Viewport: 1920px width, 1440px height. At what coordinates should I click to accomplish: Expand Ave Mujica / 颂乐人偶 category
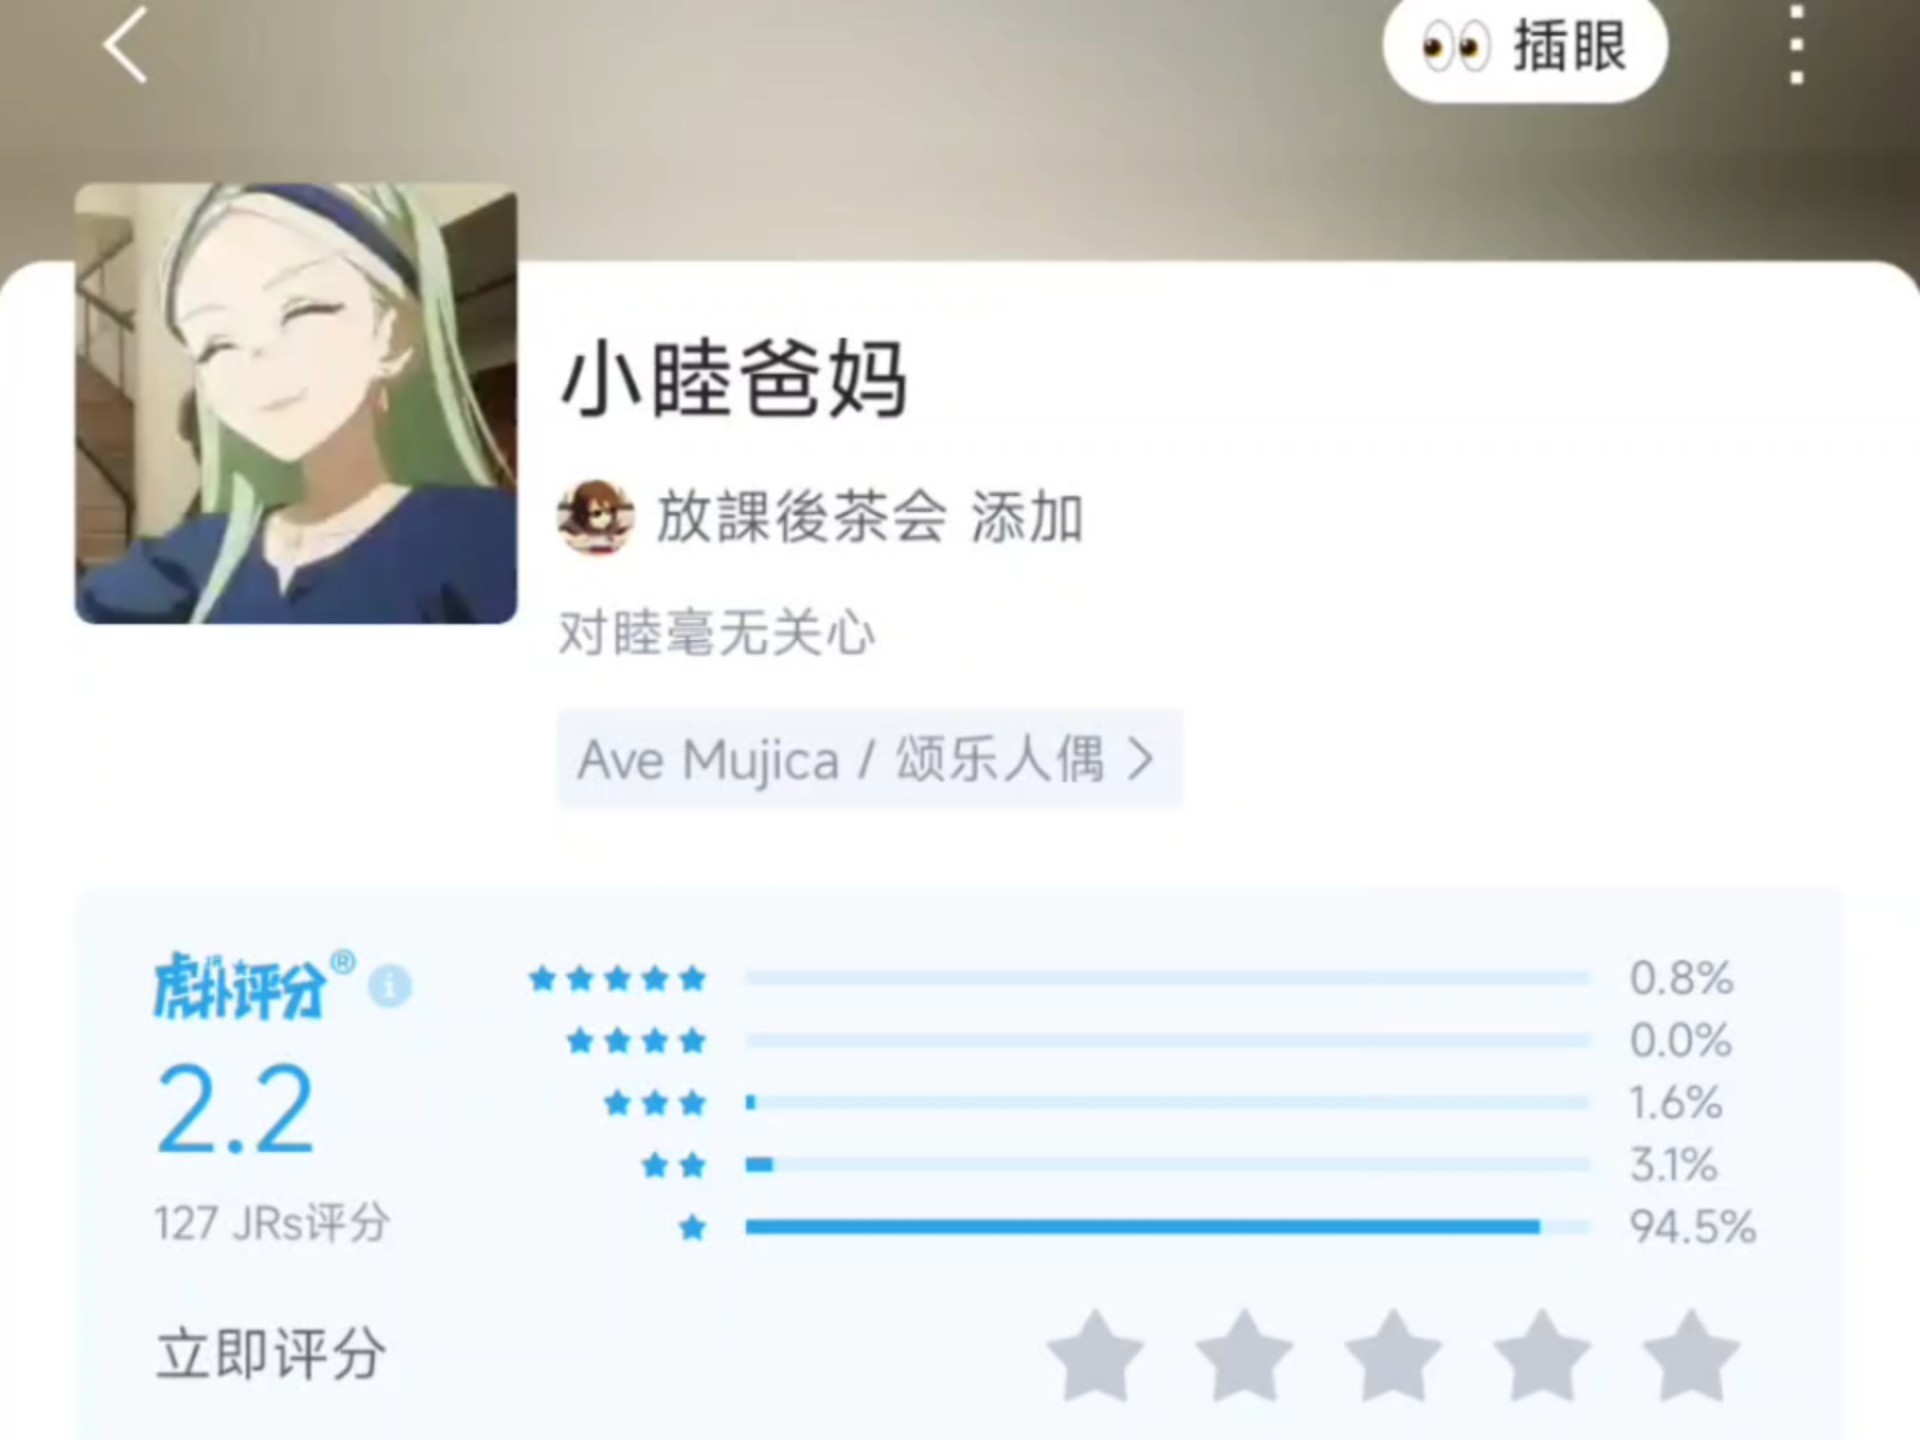(869, 759)
